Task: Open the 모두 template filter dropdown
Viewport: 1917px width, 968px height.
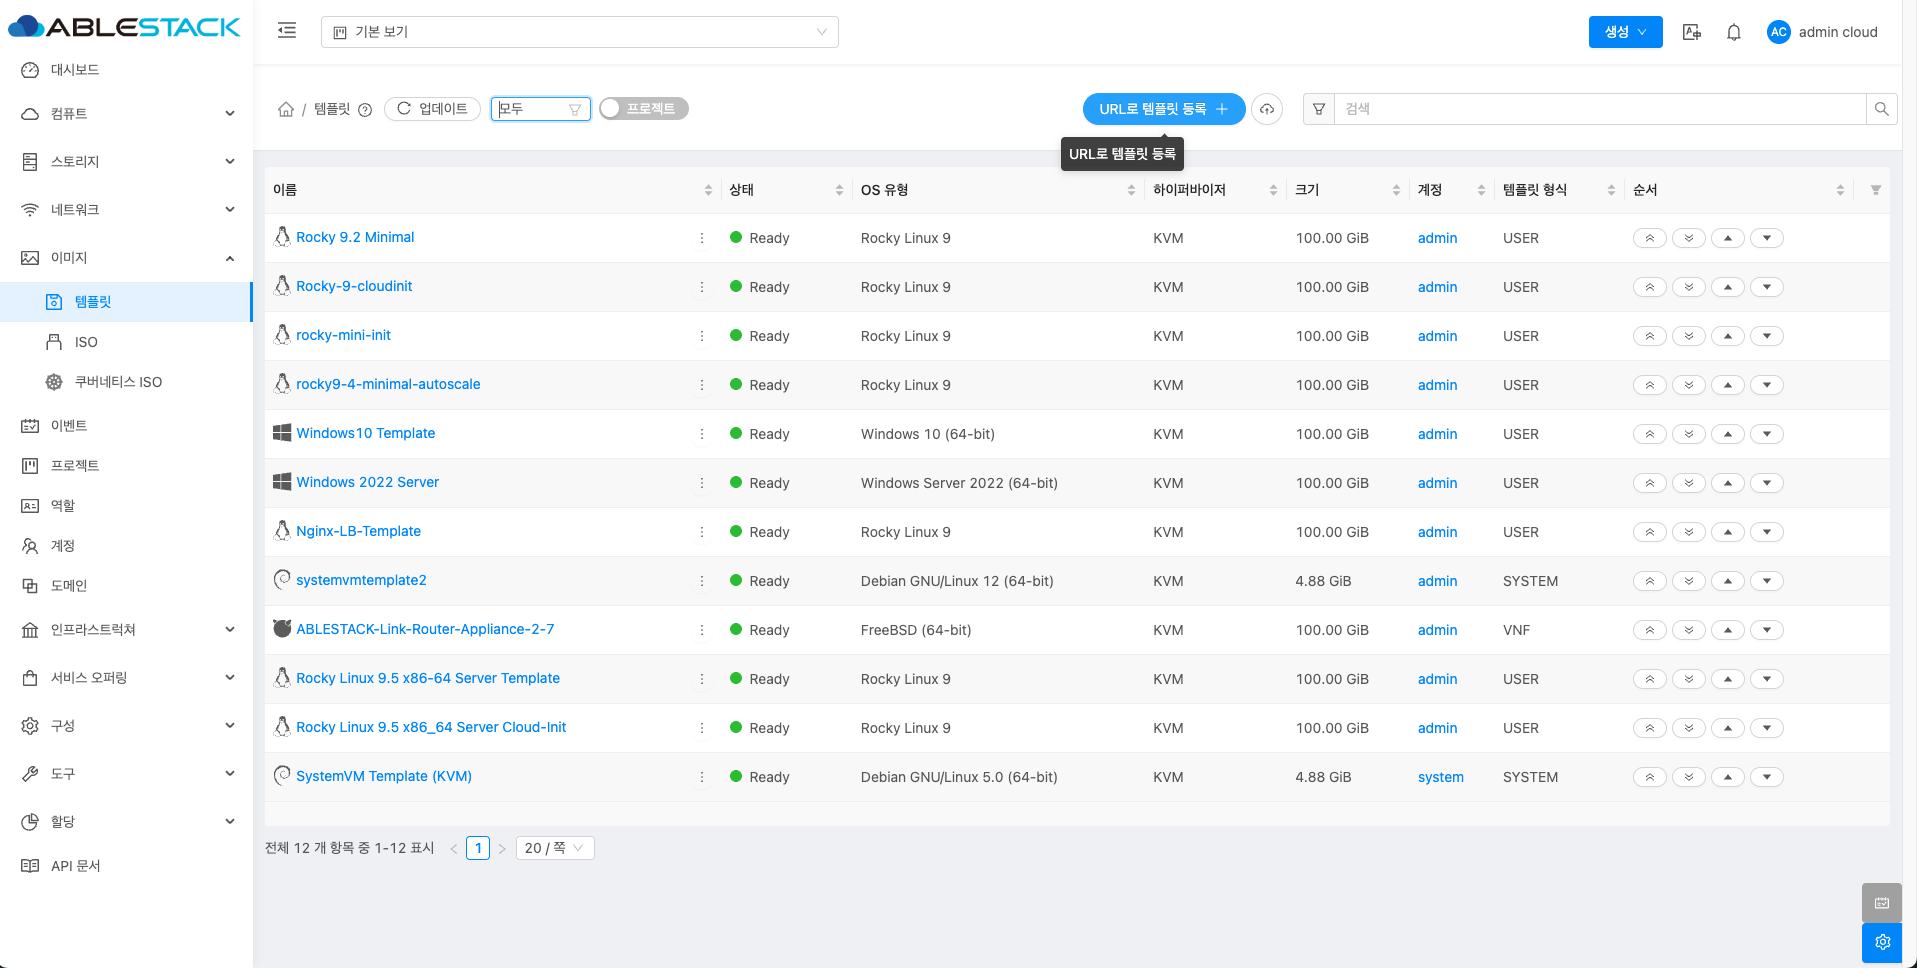Action: click(x=540, y=109)
